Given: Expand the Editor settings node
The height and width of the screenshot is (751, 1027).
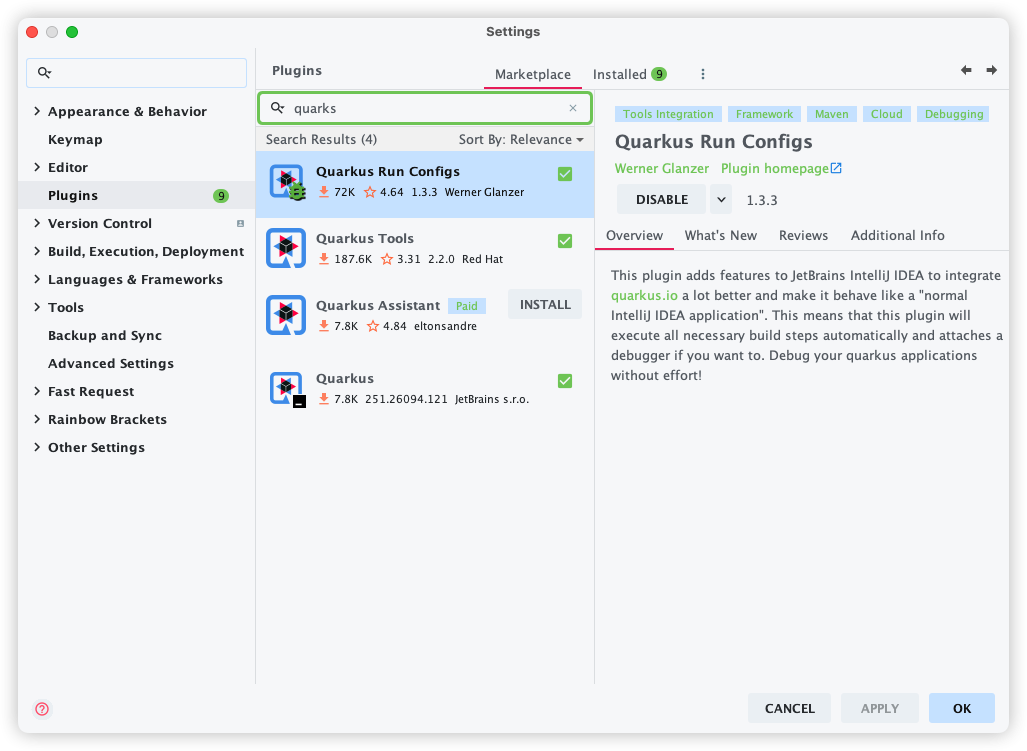Looking at the screenshot, I should click(x=37, y=167).
